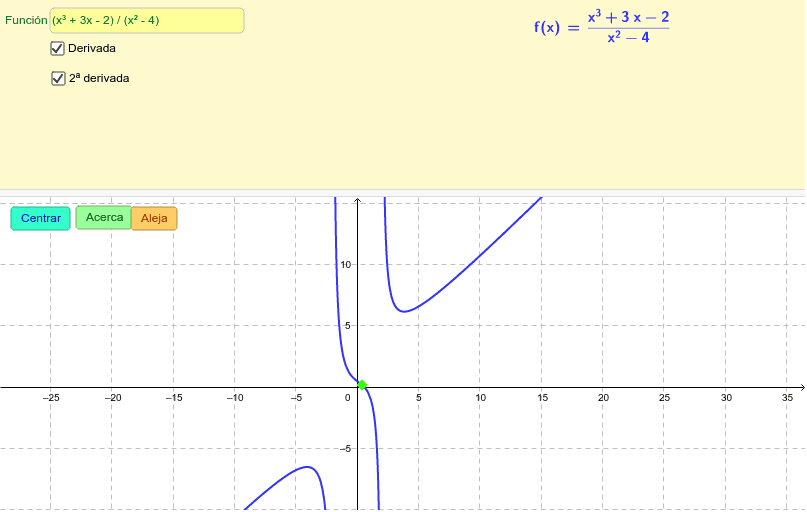Toggle the Derivada checkbox
This screenshot has width=807, height=512.
click(x=57, y=48)
